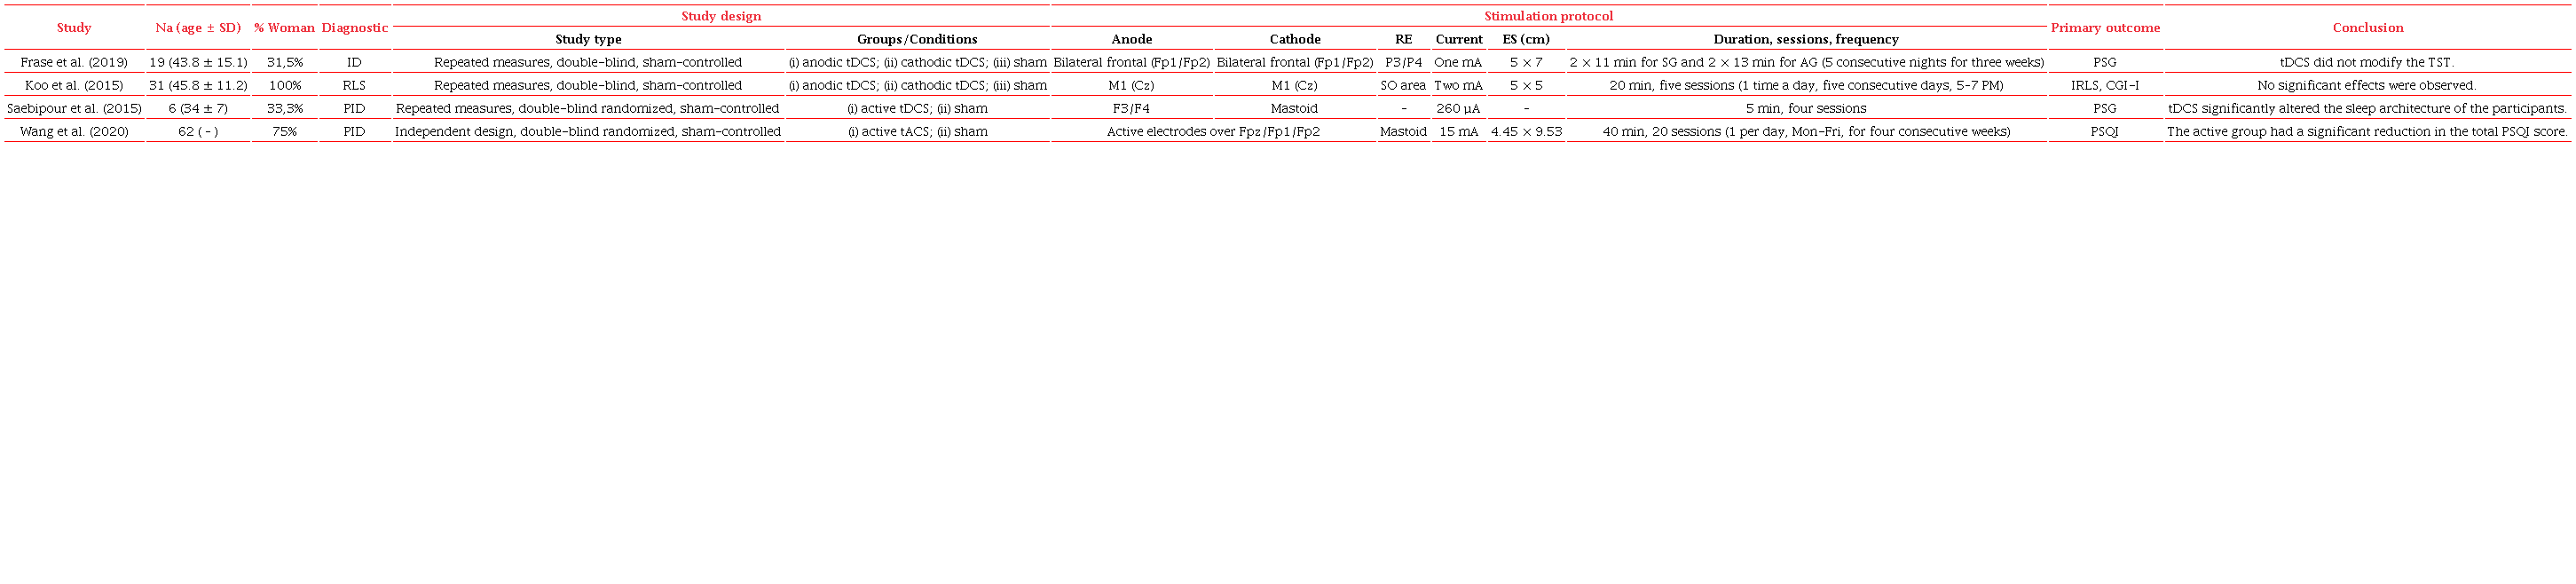Screen dimensions: 2576x584
Task: Click the RLS diagnostic cell
Action: (354, 85)
